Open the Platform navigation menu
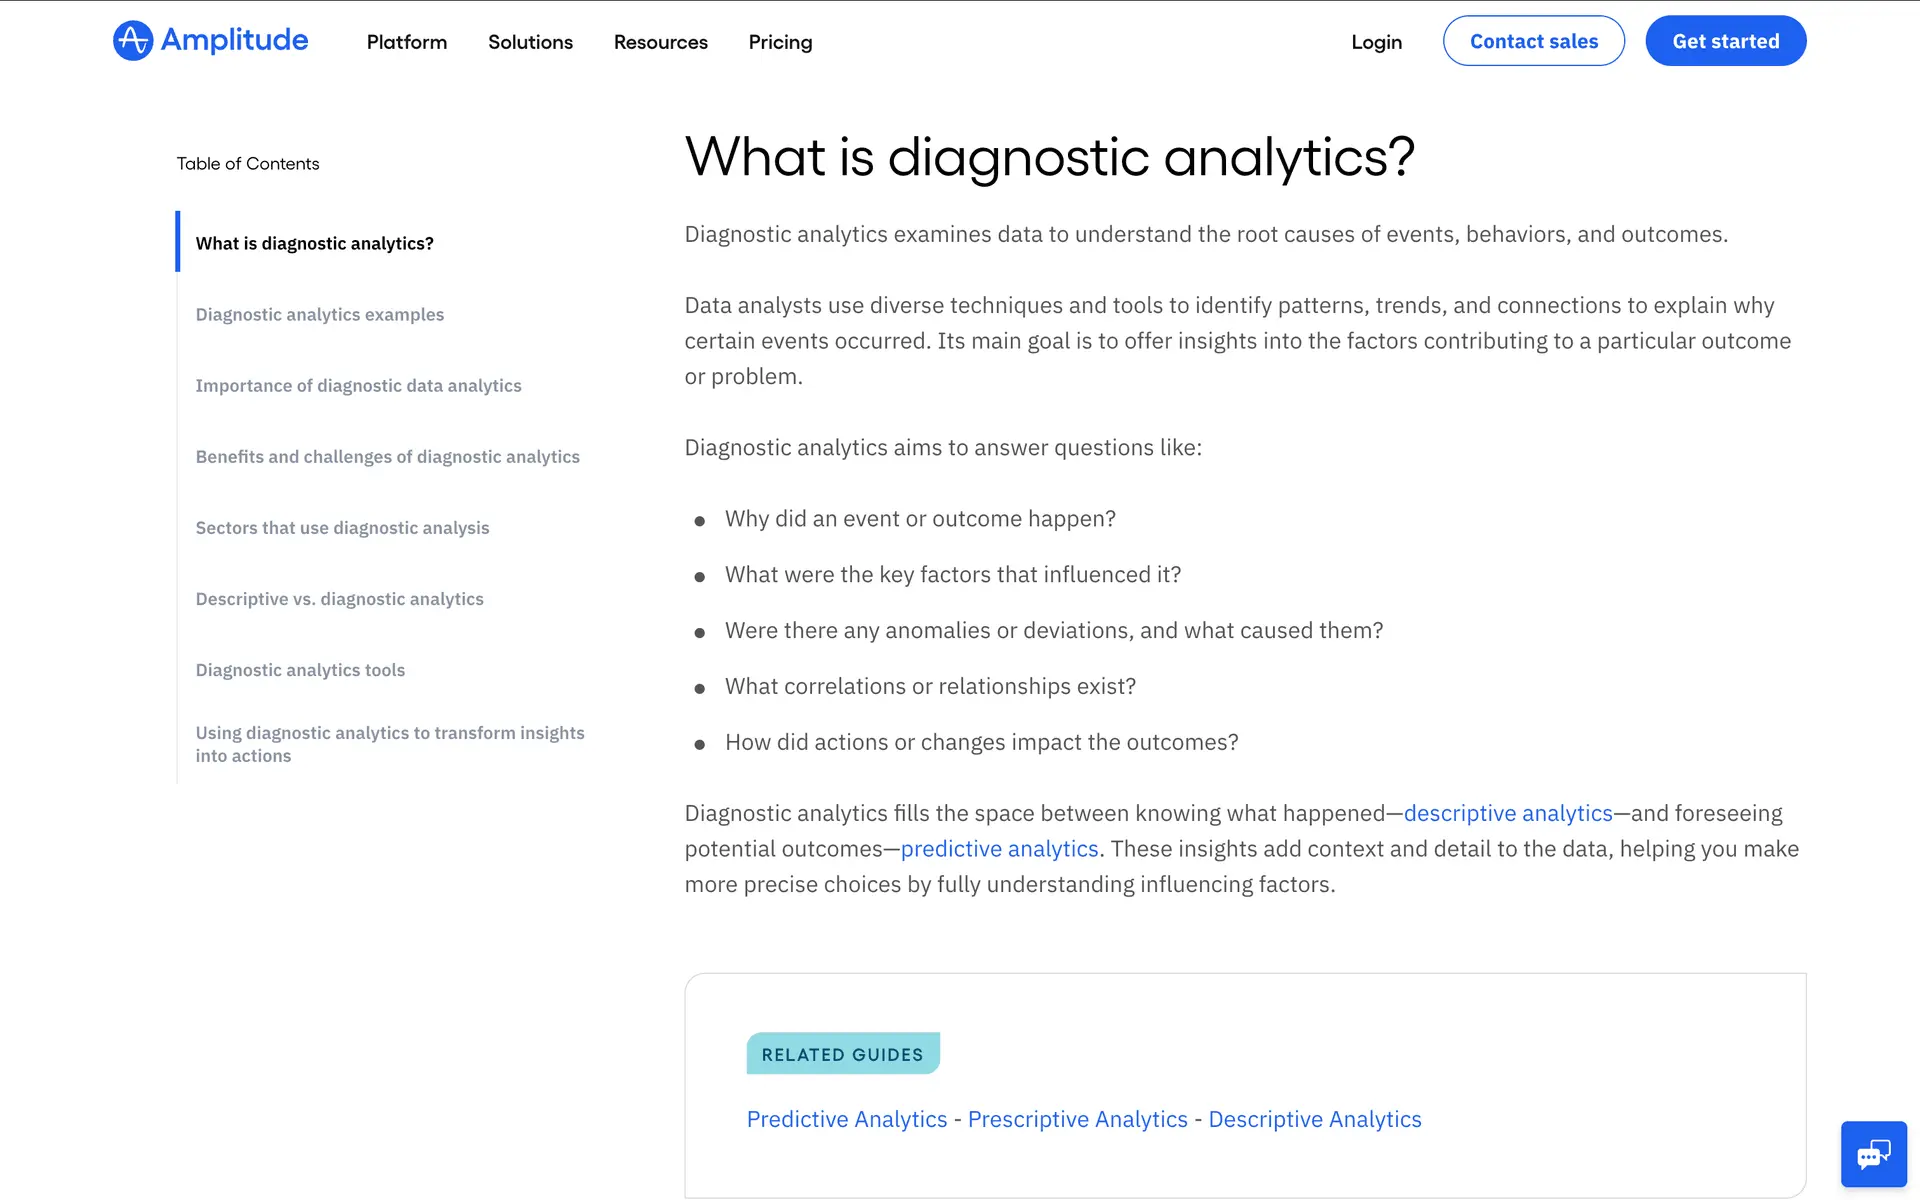Screen dimensions: 1920x1200 point(406,42)
